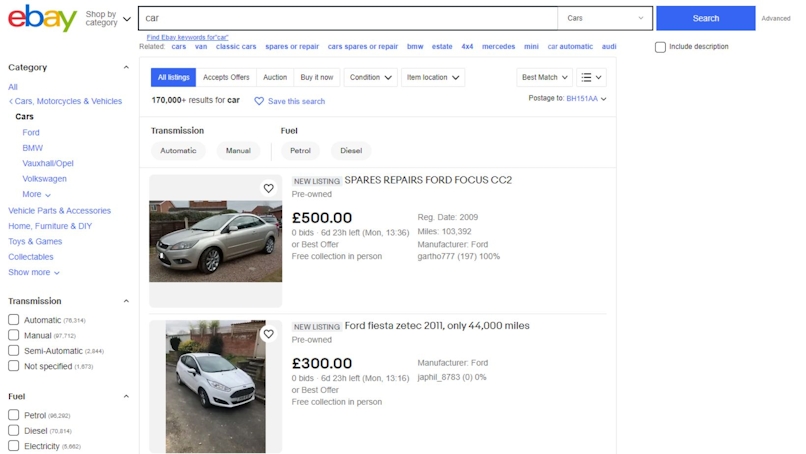Screen dimensions: 806x454
Task: Click related search 'spares or repair'
Action: tap(292, 46)
